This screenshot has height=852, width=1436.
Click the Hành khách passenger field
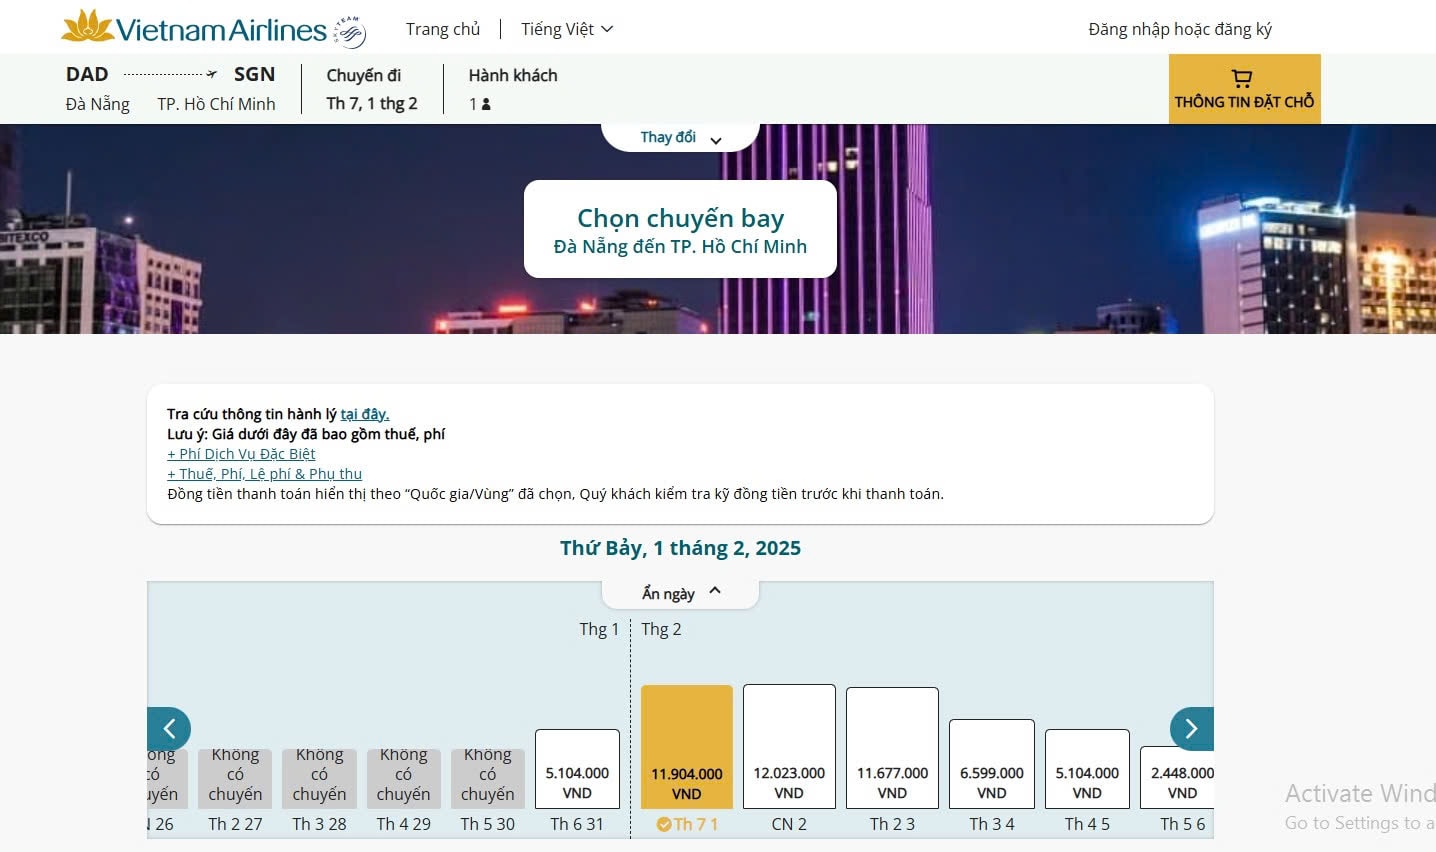click(x=513, y=89)
